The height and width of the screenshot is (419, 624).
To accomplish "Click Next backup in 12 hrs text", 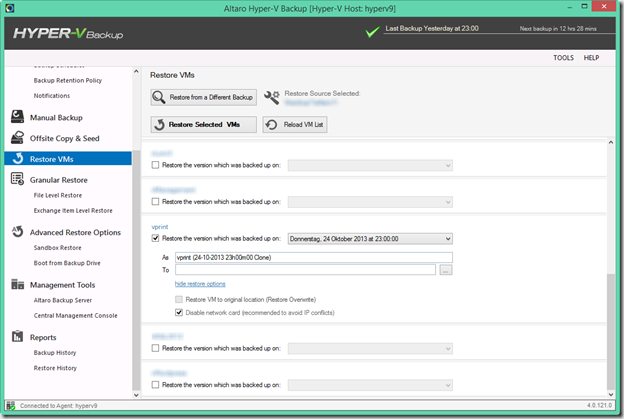I will coord(558,28).
